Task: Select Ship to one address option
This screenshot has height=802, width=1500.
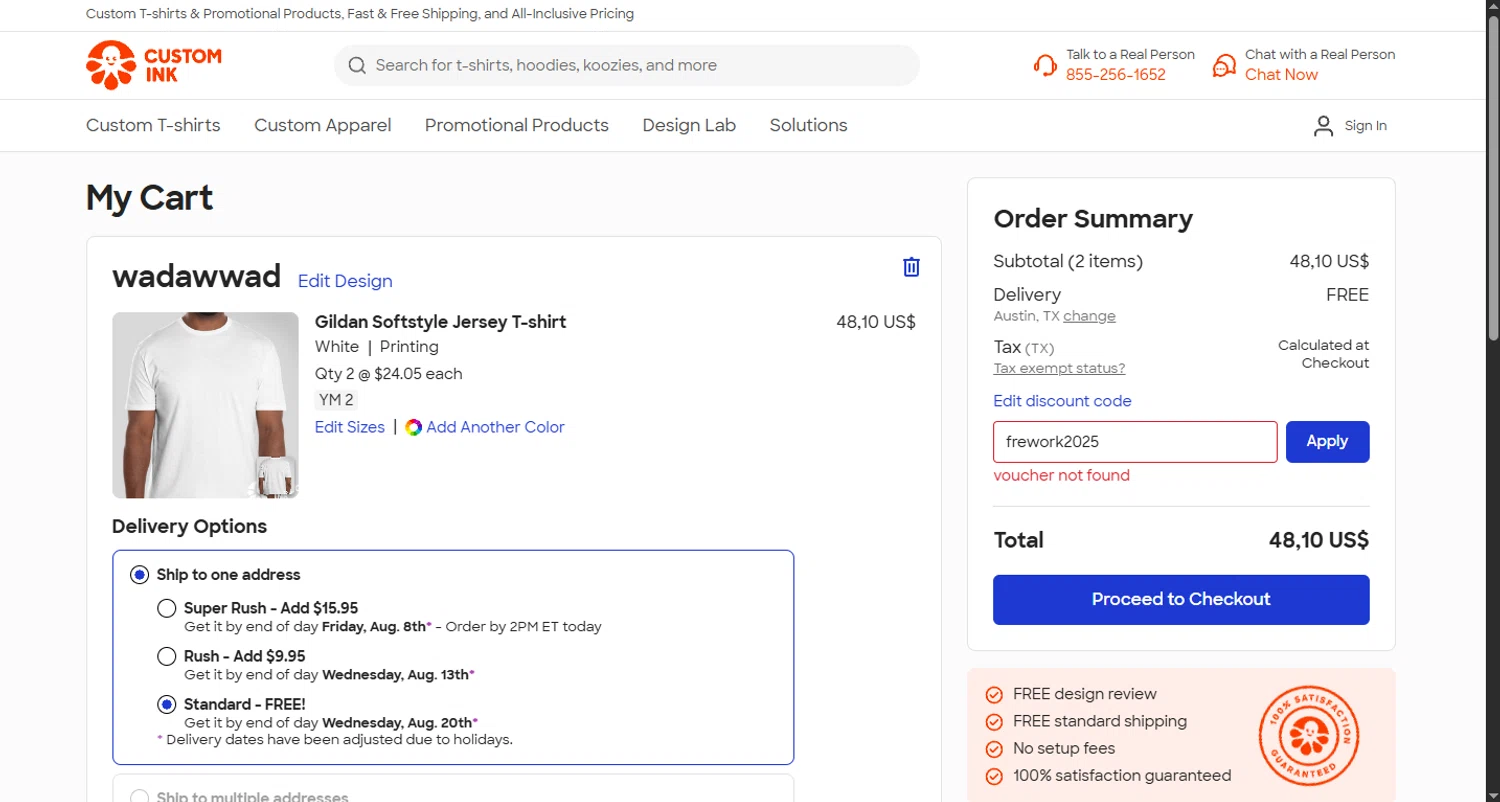Action: coord(140,575)
